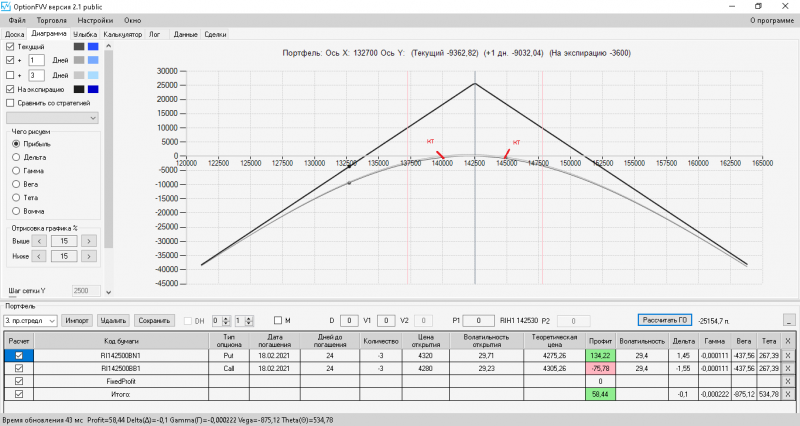Increase Выше chart cutoff percent
The height and width of the screenshot is (426, 800).
89,241
